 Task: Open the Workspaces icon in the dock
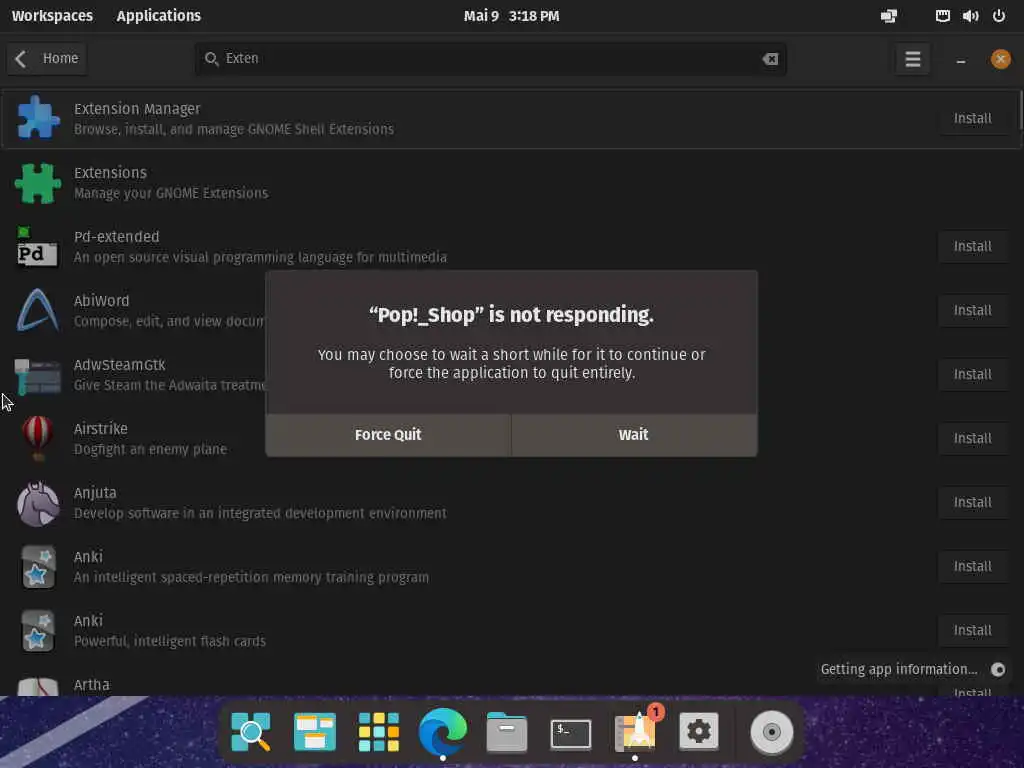point(315,731)
